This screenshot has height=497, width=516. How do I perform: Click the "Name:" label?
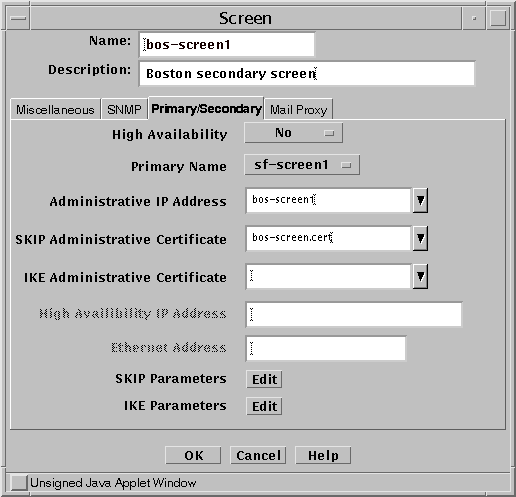[x=110, y=41]
